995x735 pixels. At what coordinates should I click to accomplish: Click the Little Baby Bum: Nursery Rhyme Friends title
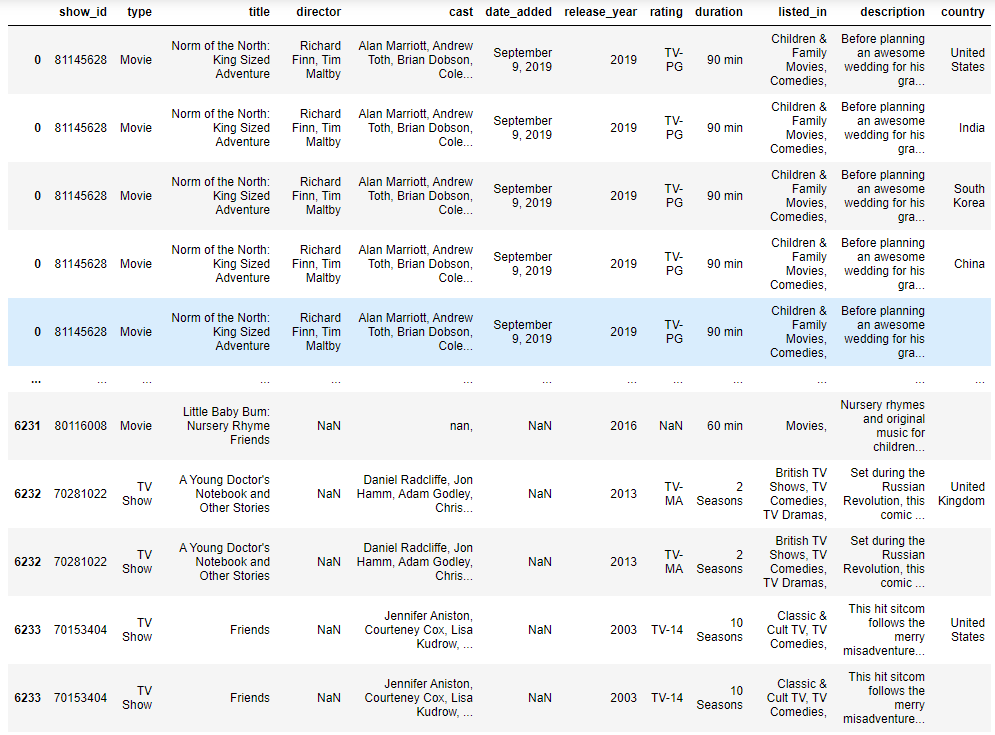coord(226,425)
